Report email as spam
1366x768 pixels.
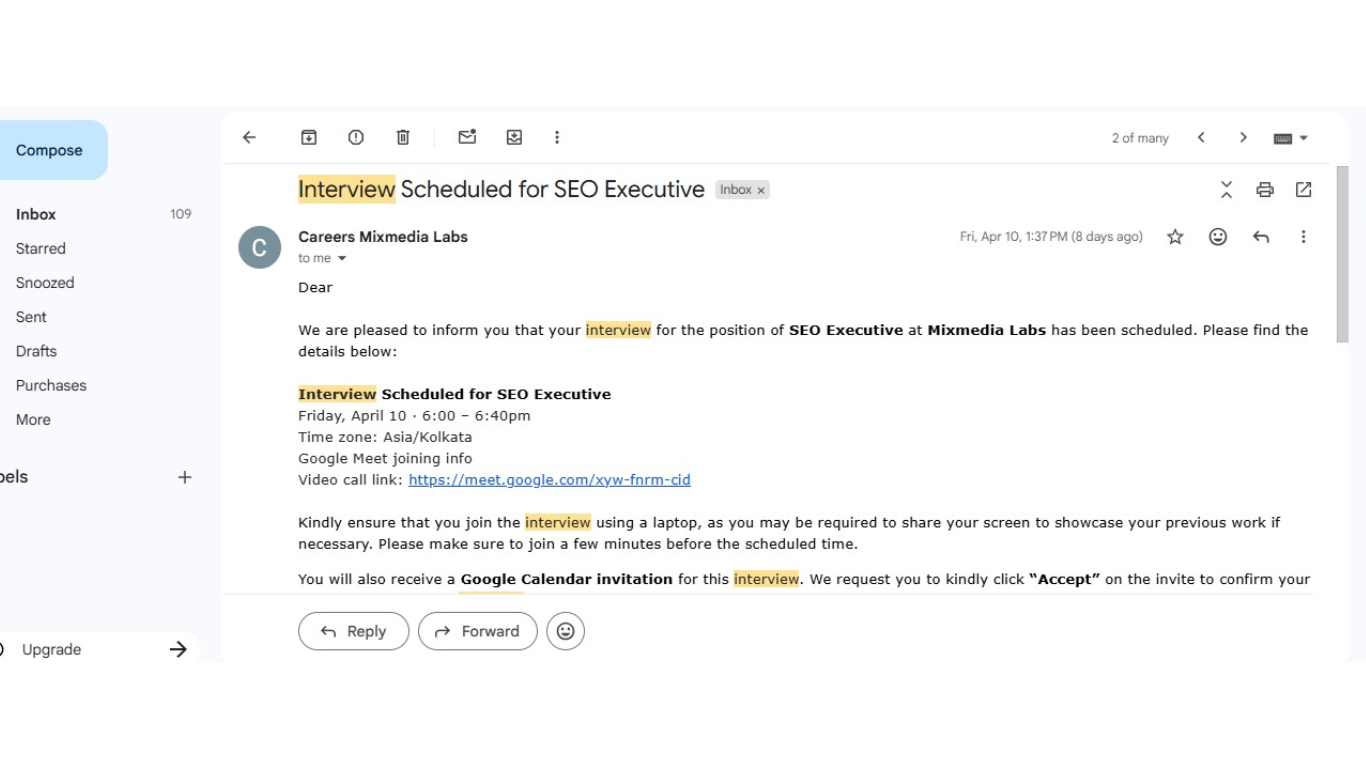pyautogui.click(x=356, y=138)
